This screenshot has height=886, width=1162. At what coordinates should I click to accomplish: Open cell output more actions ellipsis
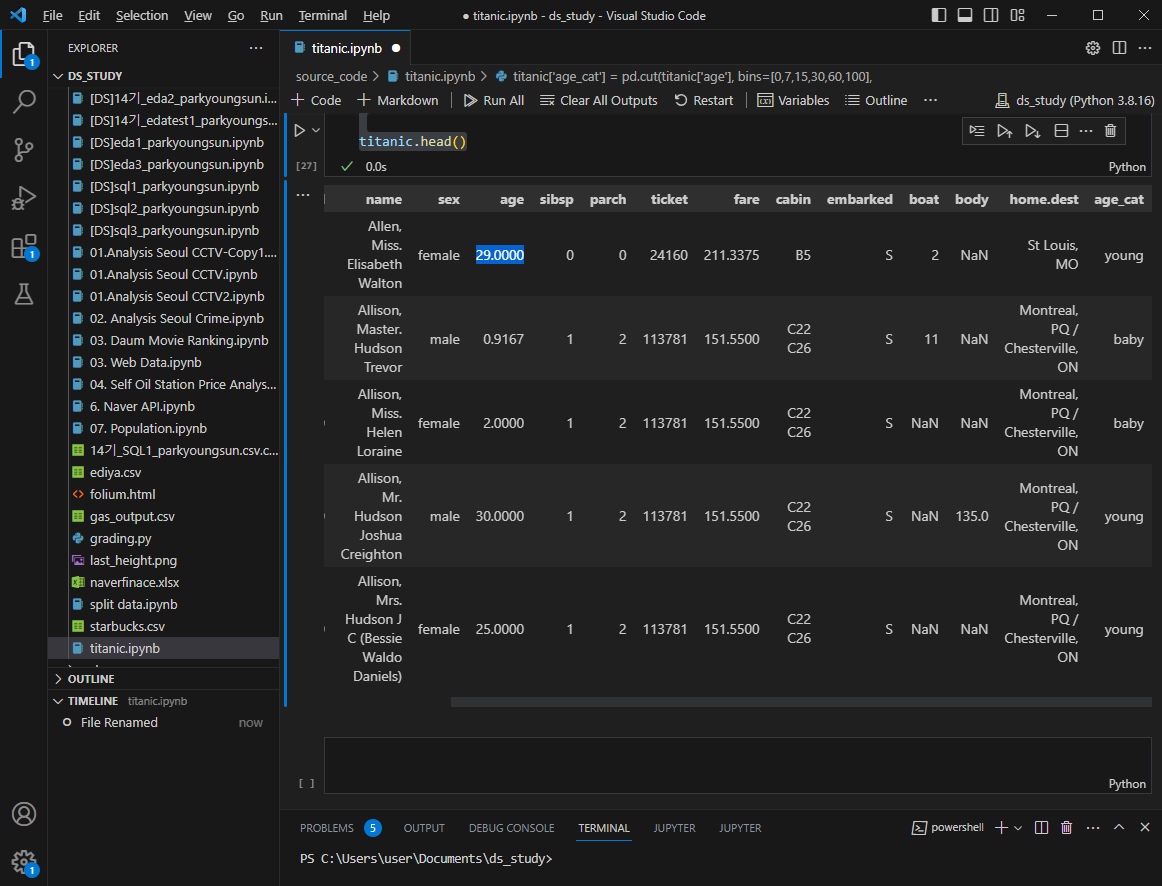[303, 195]
